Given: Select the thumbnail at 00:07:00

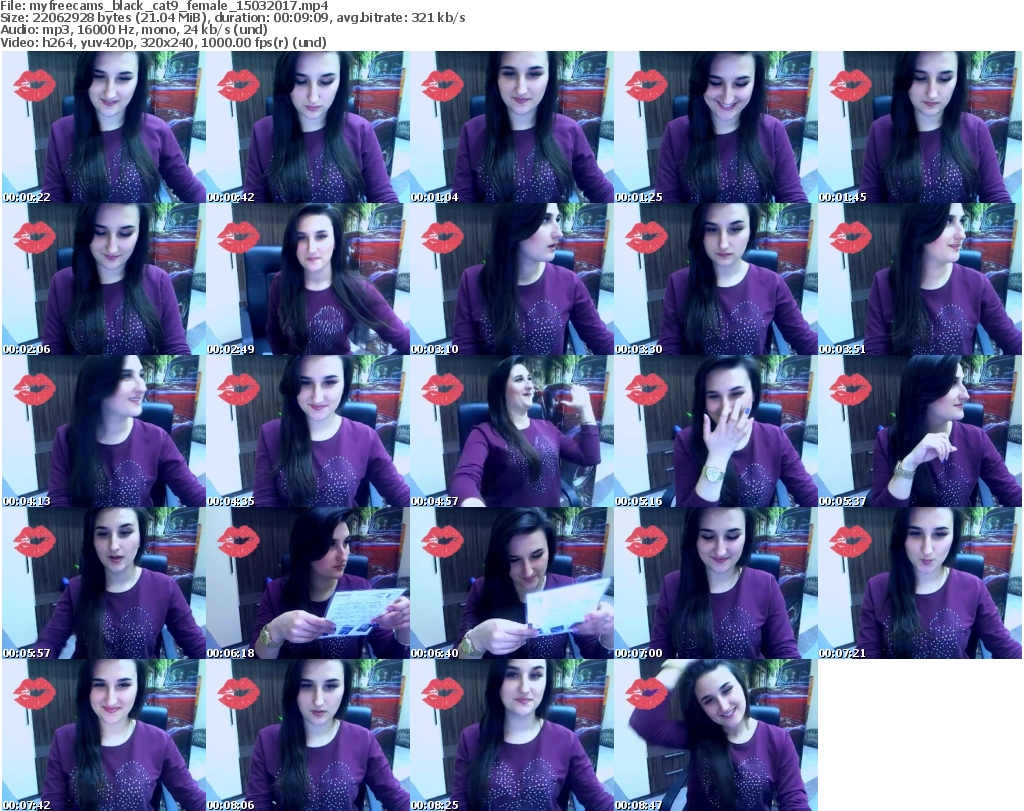Looking at the screenshot, I should point(716,583).
